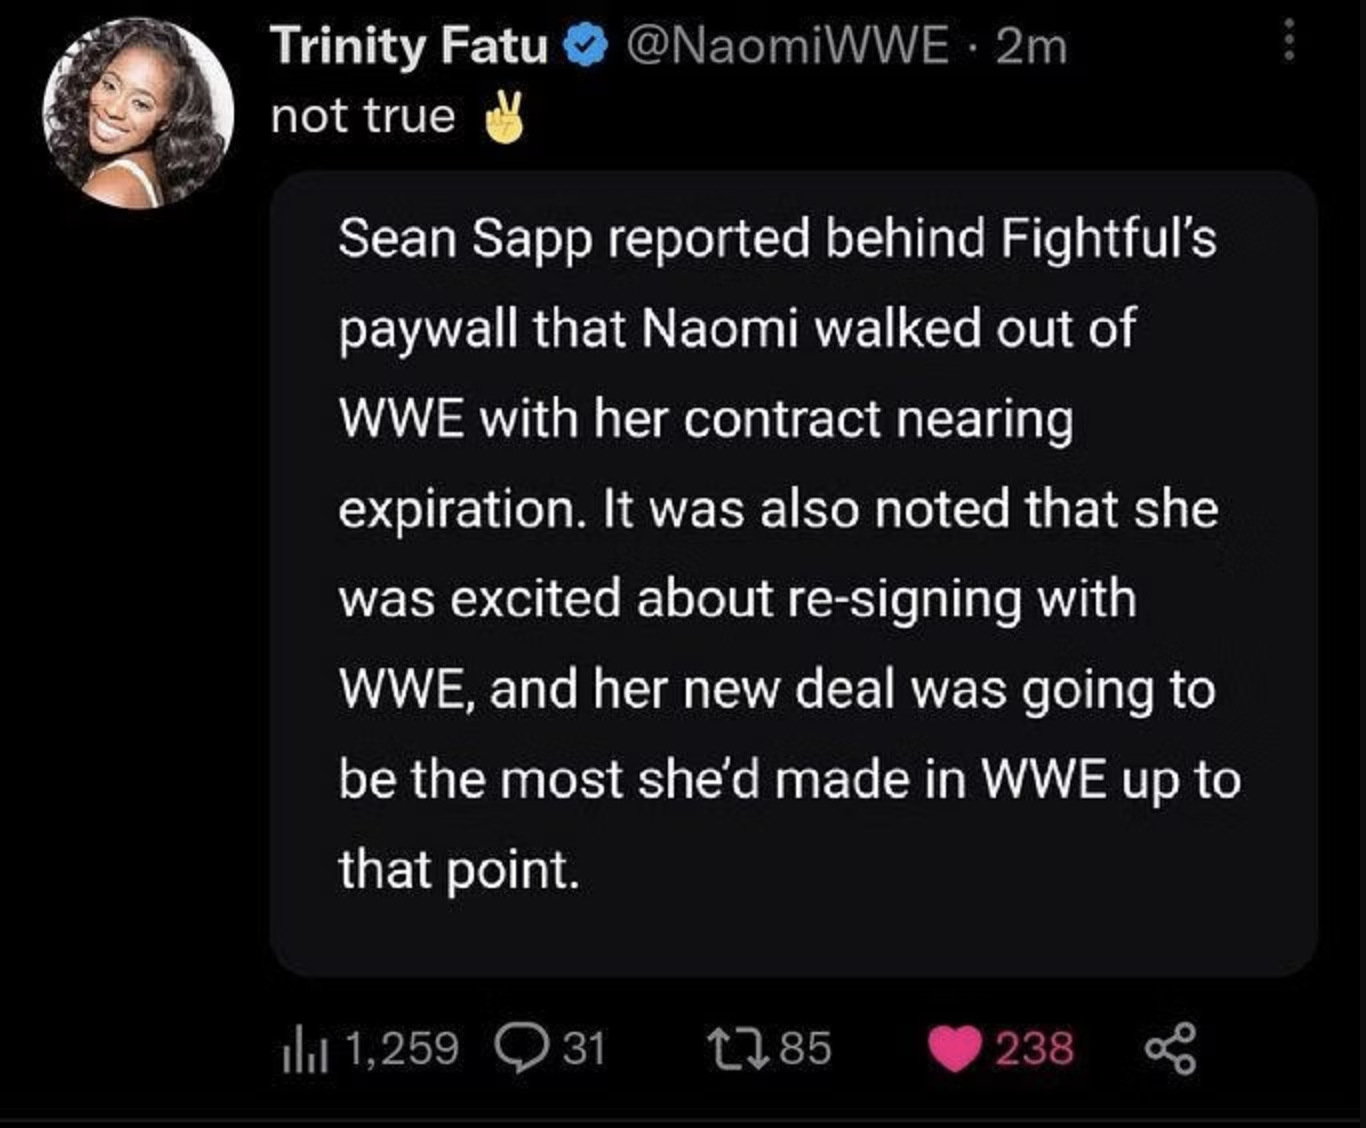Click the blue verified badge

tap(584, 46)
